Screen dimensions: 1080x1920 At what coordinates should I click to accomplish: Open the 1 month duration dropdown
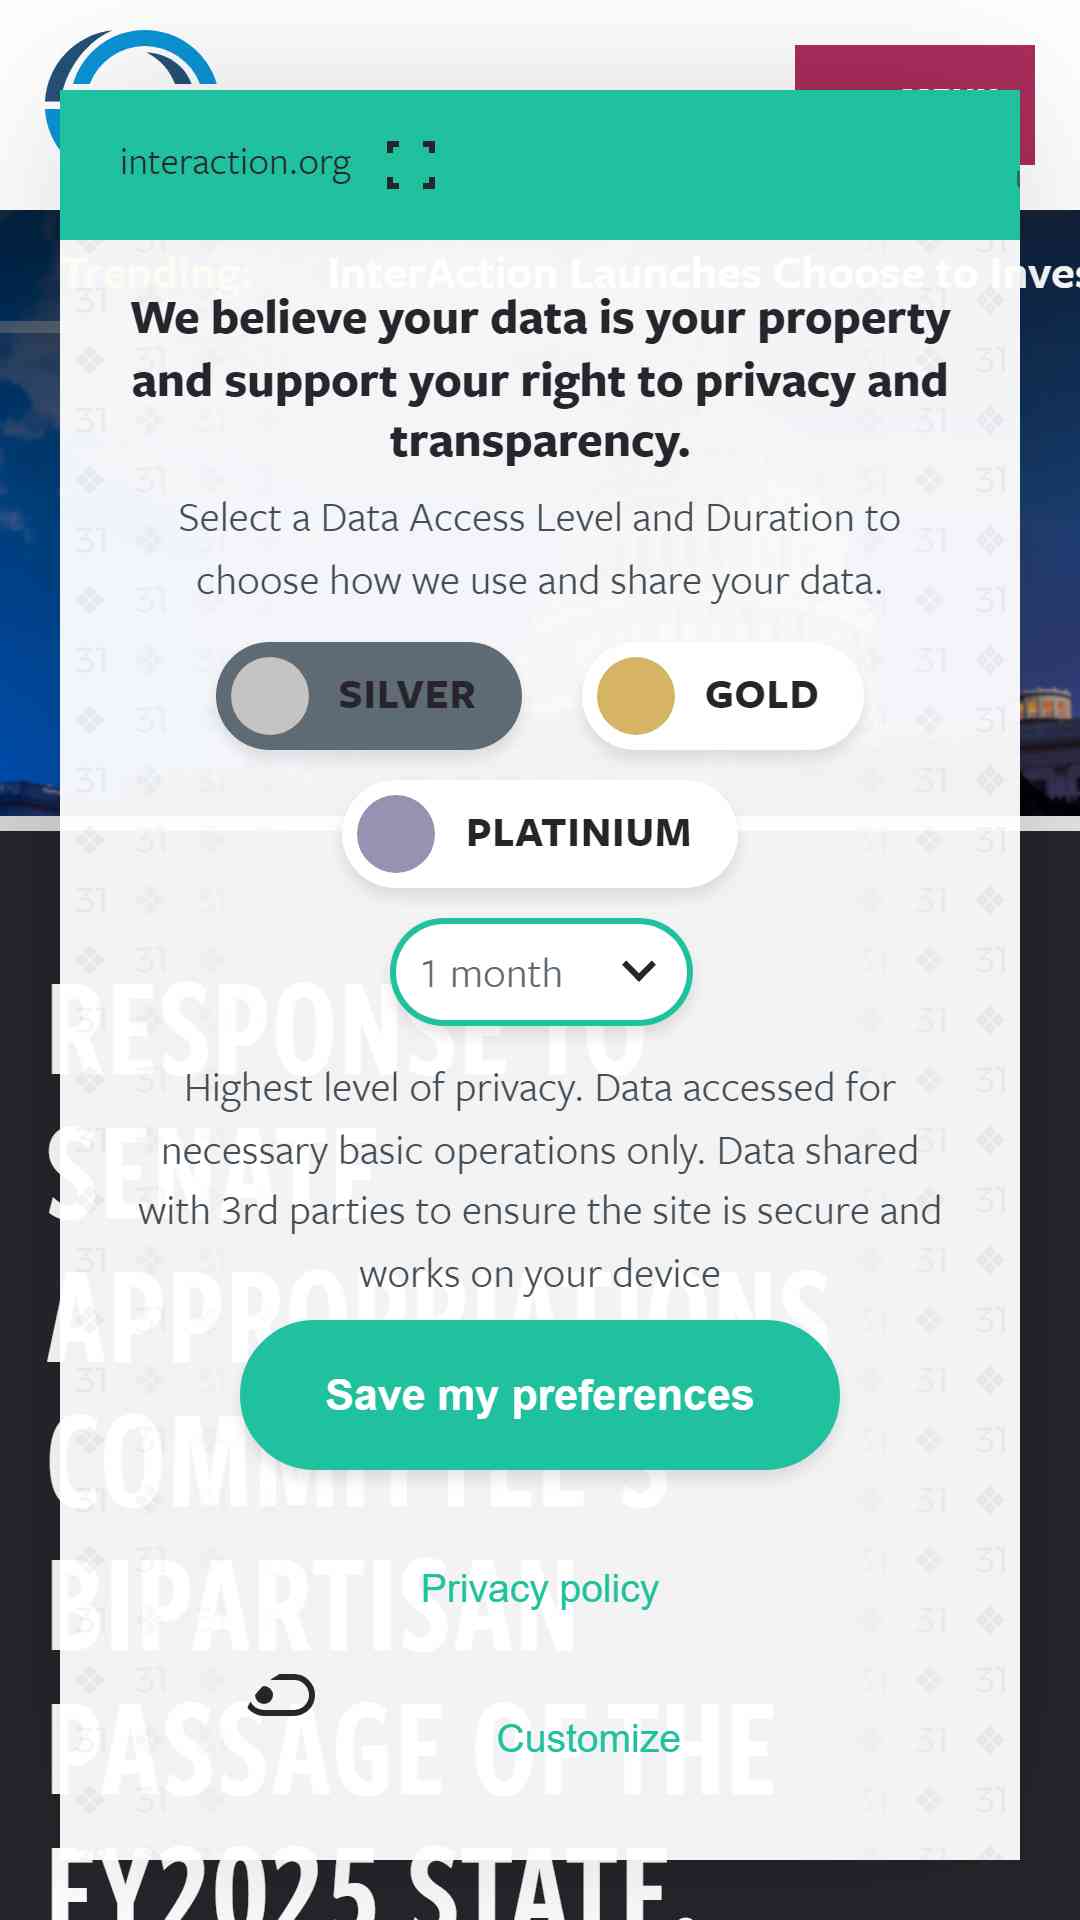tap(540, 972)
